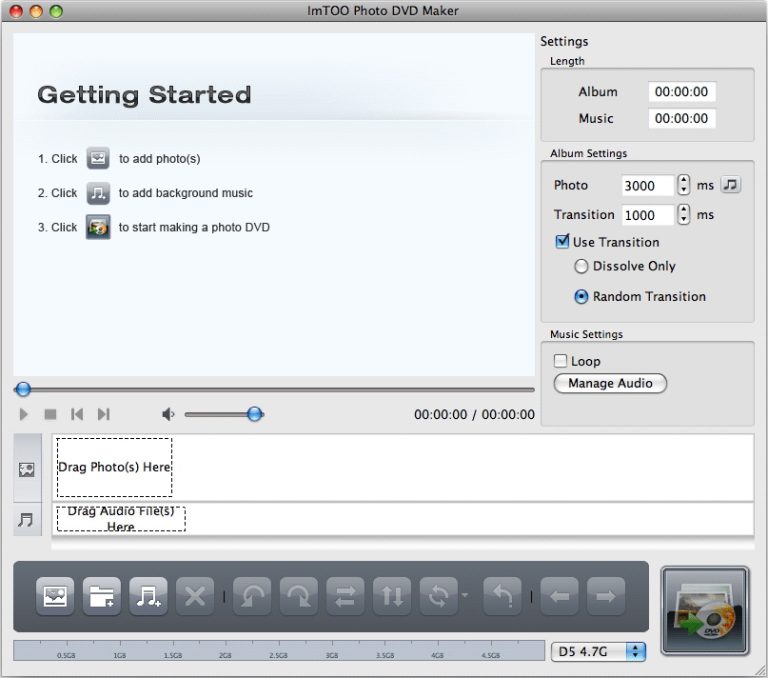Click the Manage Audio button
768x678 pixels.
(610, 384)
